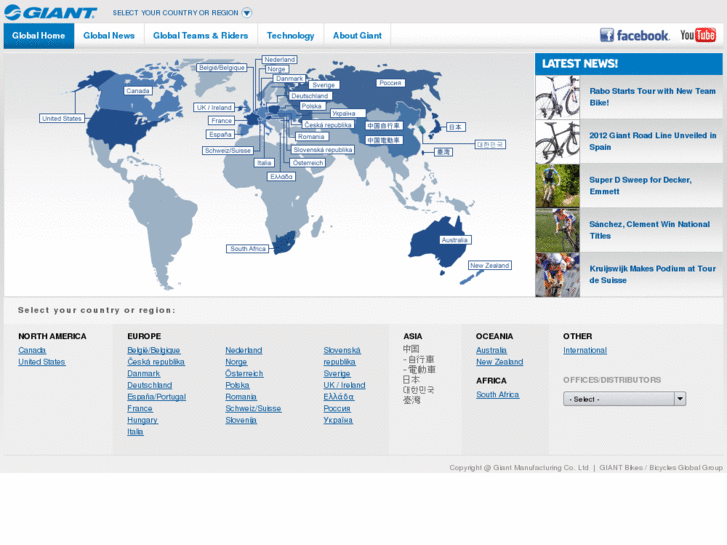The height and width of the screenshot is (545, 727).
Task: Select 日本 in the Asia list
Action: (x=411, y=379)
